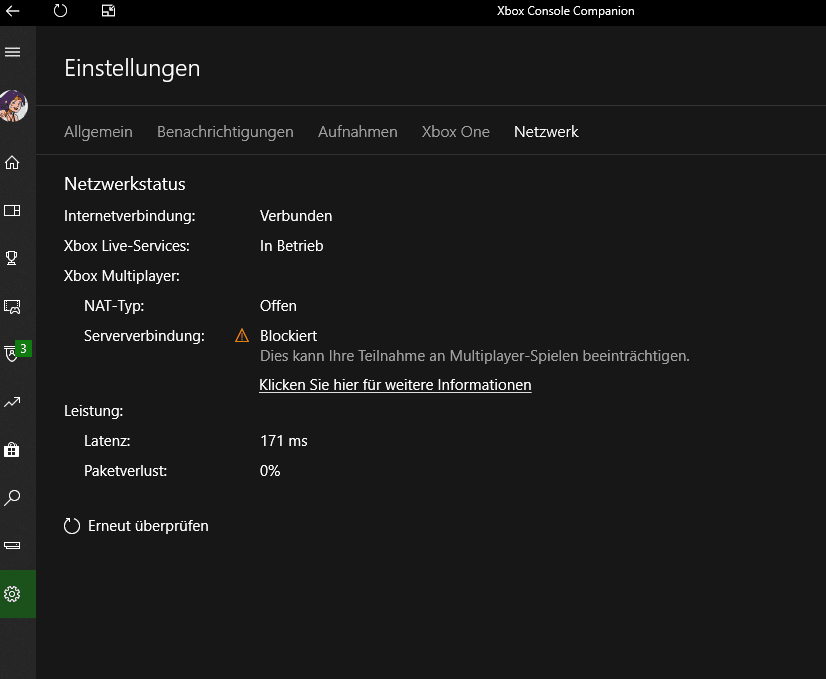Screen dimensions: 826x679
Task: Open the Connection console icon
Action: tap(12, 545)
